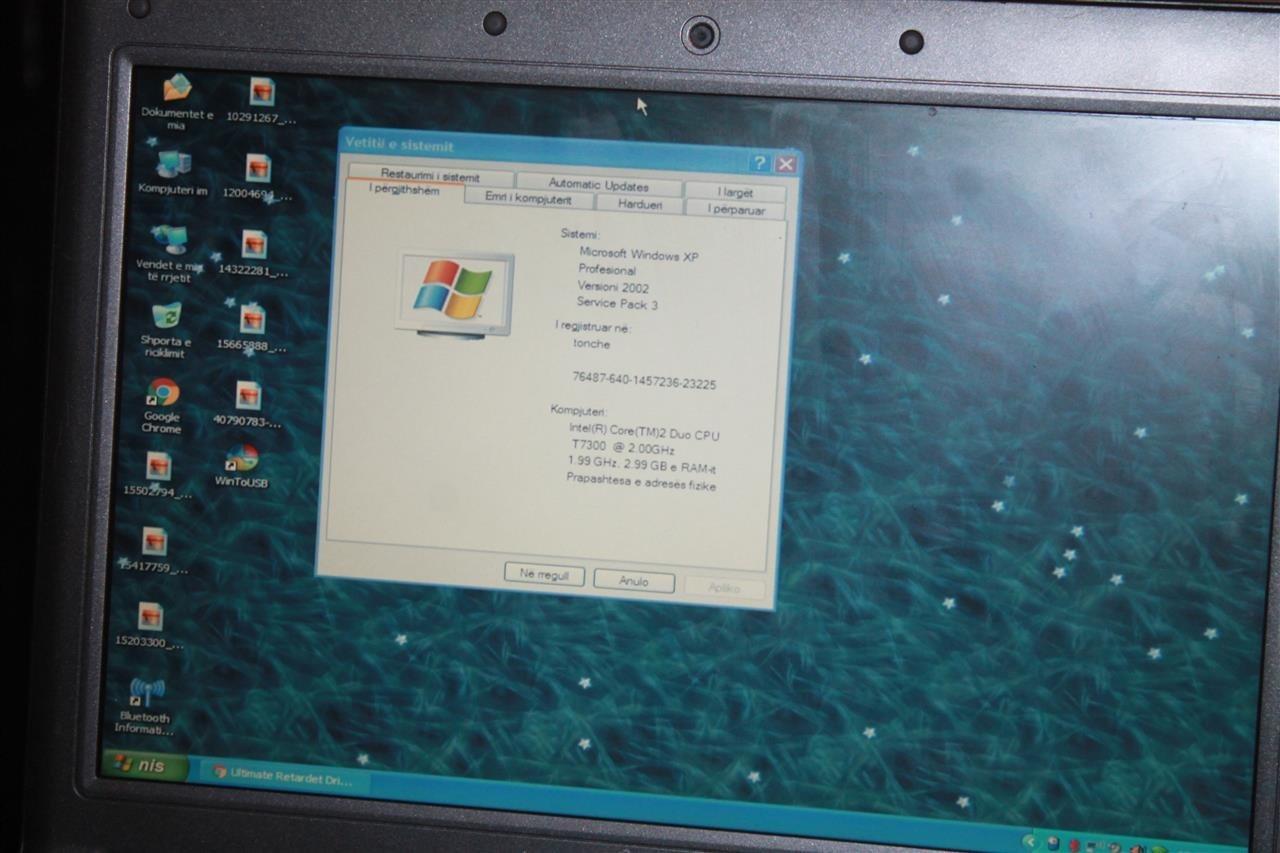
Task: Open Shporta e riciklimit recycle bin
Action: tap(166, 329)
